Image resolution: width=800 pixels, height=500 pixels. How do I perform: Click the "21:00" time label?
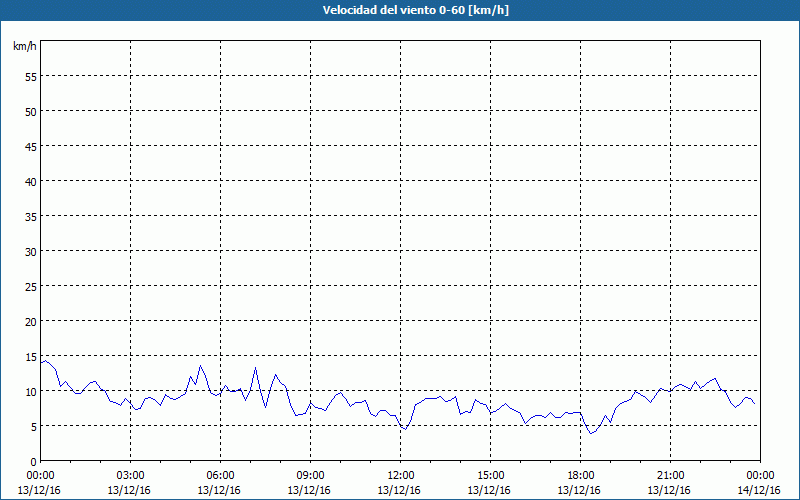click(x=670, y=476)
